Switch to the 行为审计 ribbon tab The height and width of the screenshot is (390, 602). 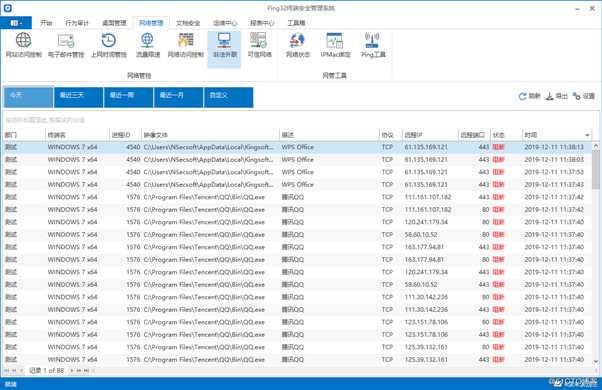click(x=77, y=23)
